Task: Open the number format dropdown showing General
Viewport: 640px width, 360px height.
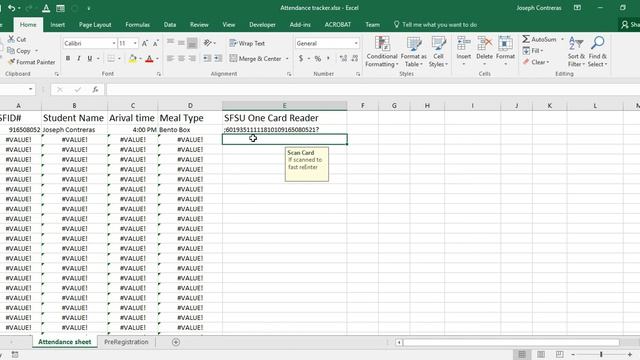Action: coord(356,43)
